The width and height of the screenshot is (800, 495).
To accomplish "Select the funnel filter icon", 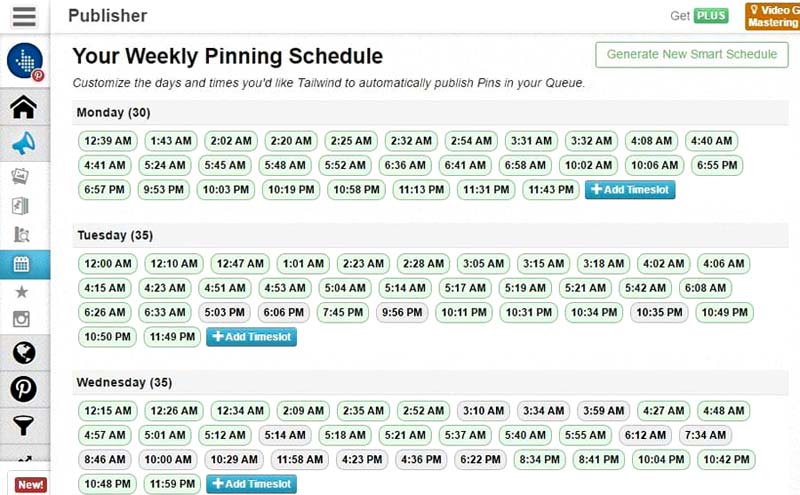I will [23, 425].
